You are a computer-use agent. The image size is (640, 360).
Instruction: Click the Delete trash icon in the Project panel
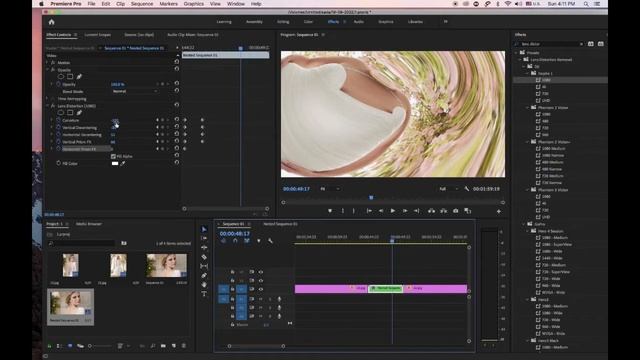pyautogui.click(x=184, y=346)
